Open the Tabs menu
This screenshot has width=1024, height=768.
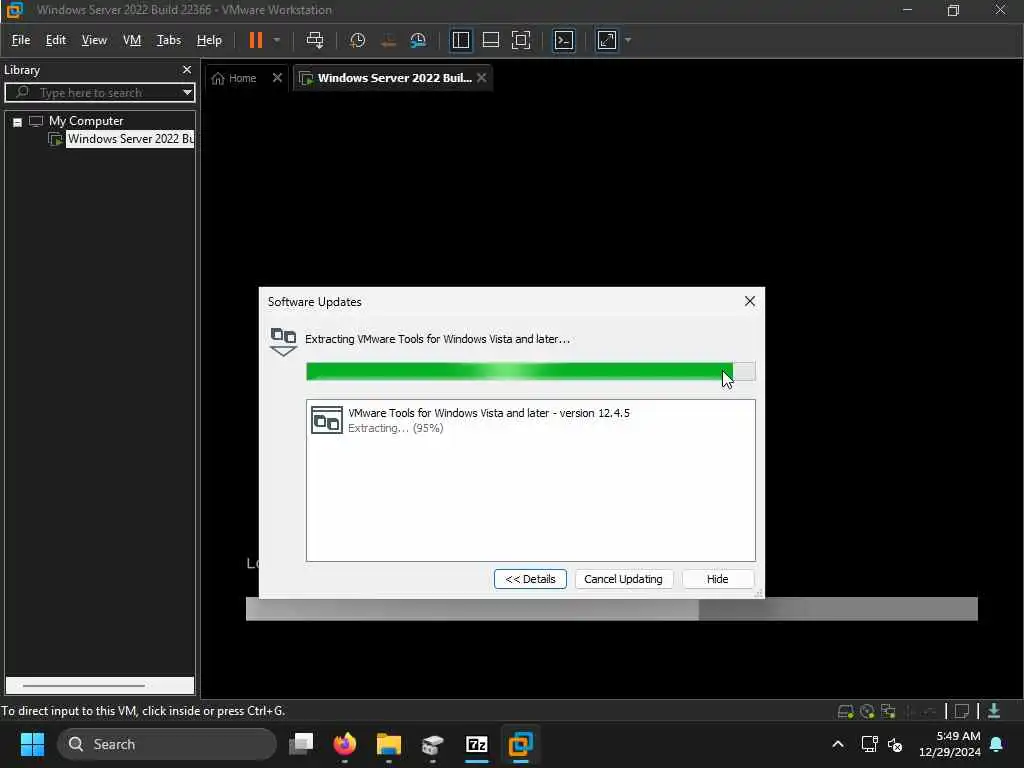(x=168, y=40)
